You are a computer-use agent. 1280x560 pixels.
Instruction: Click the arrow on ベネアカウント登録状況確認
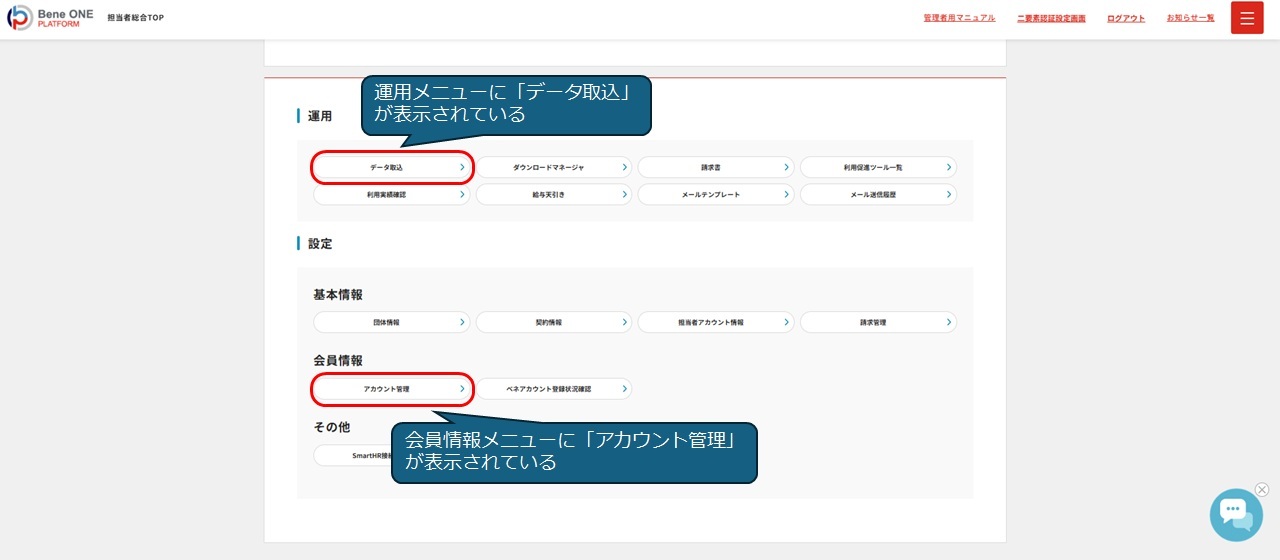[624, 388]
